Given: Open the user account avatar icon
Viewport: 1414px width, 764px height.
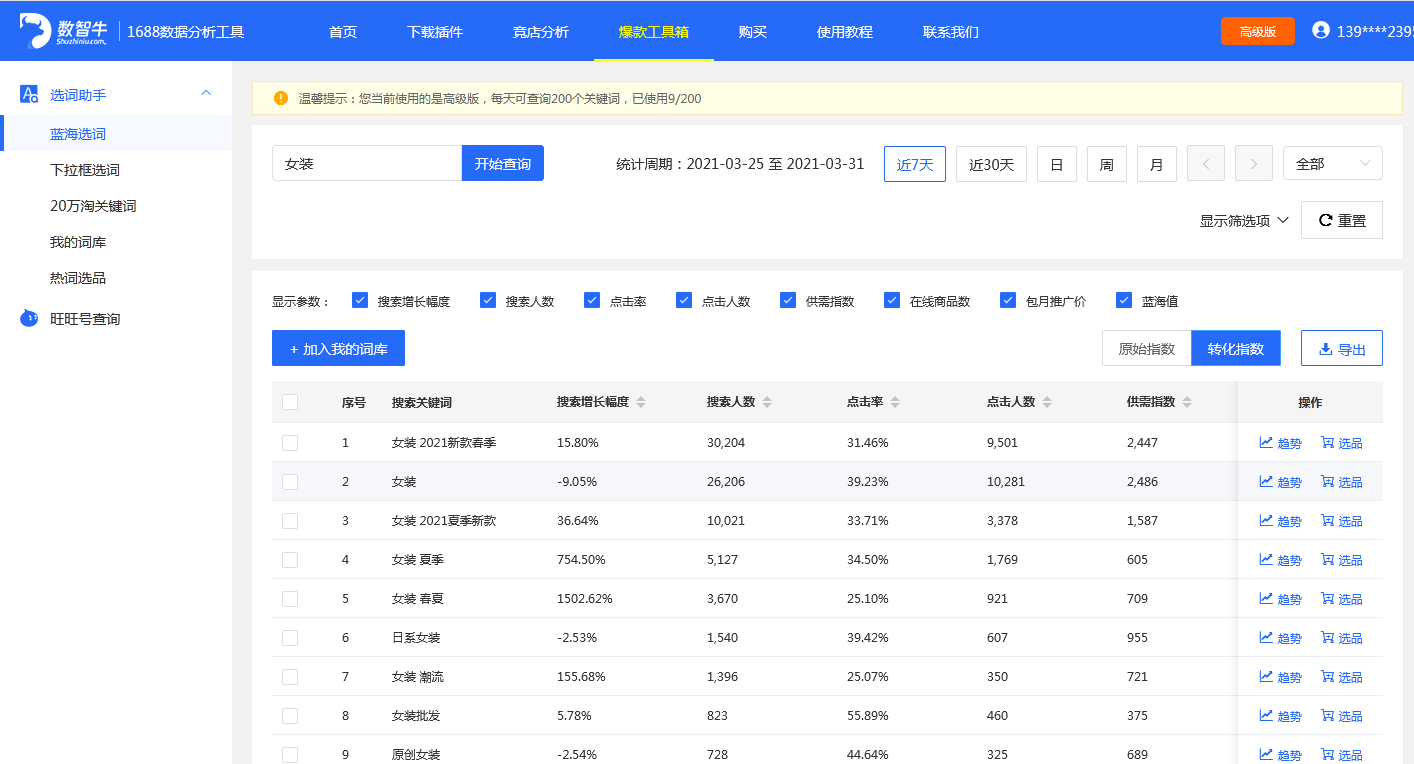Looking at the screenshot, I should (1321, 31).
